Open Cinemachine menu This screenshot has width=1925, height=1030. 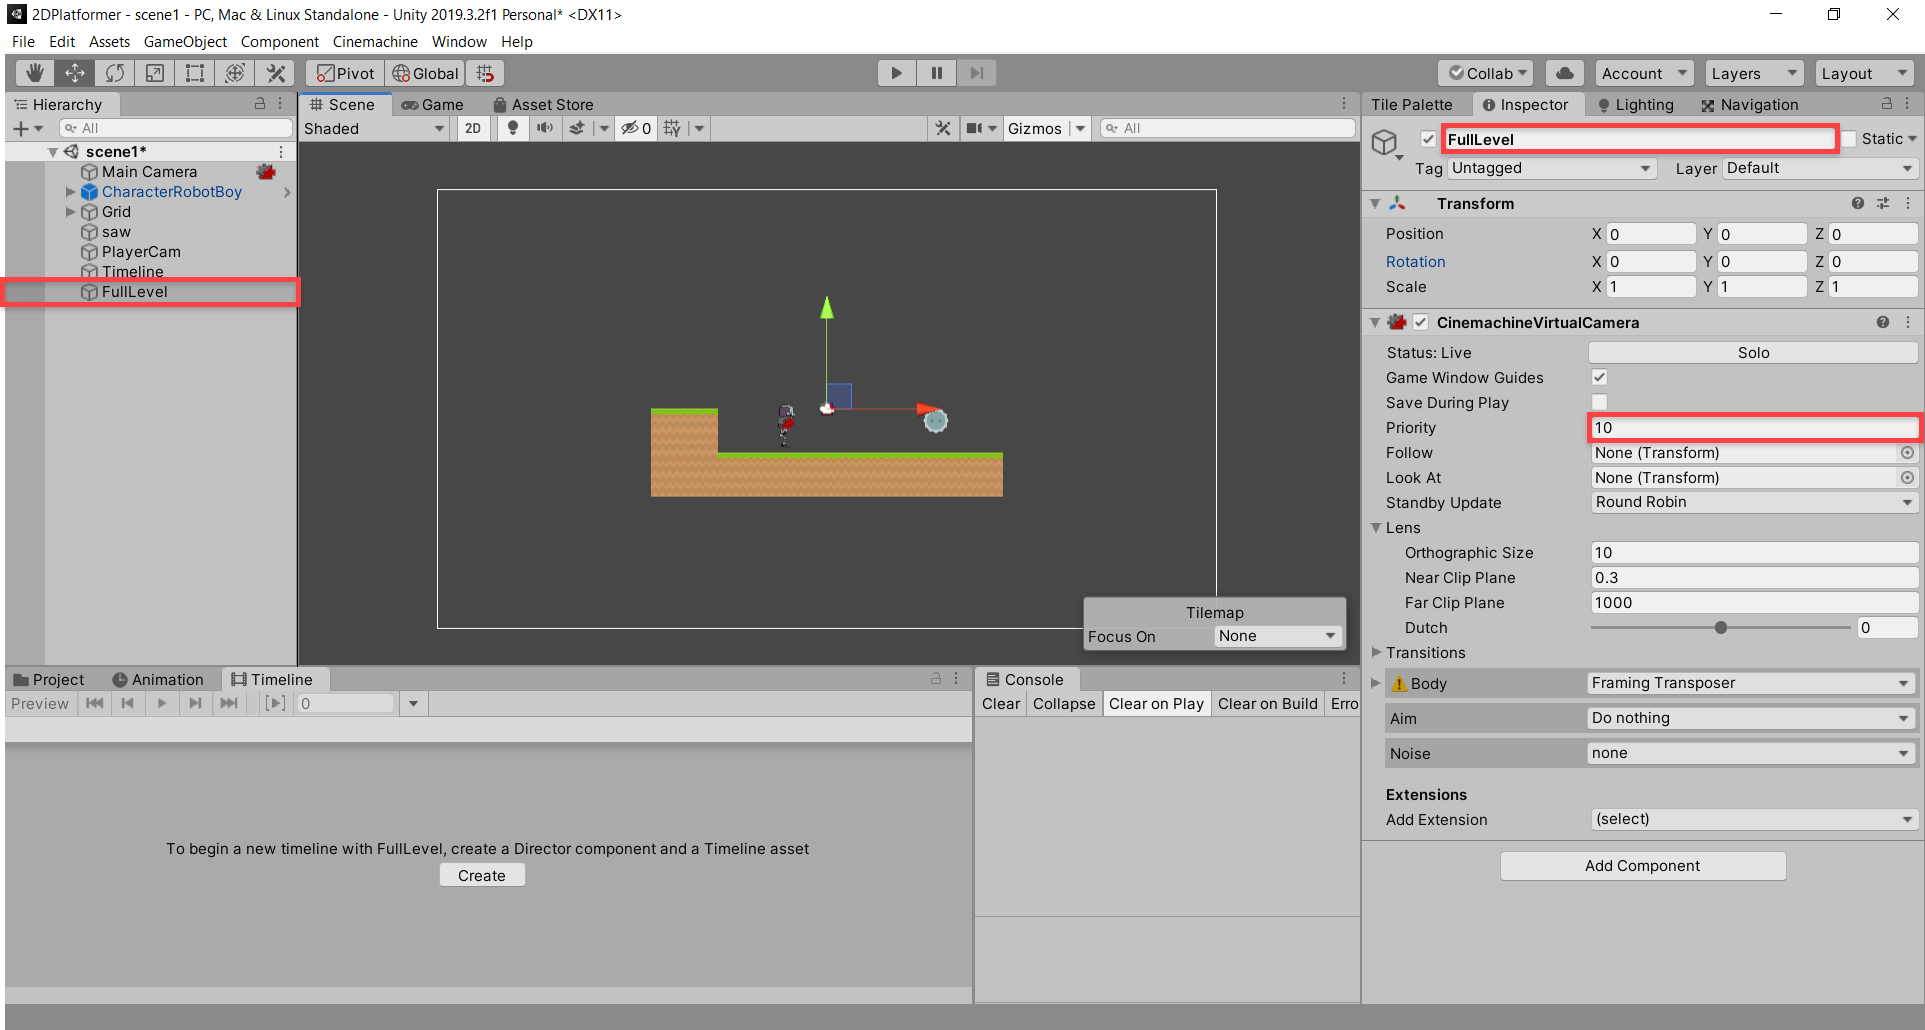[375, 42]
